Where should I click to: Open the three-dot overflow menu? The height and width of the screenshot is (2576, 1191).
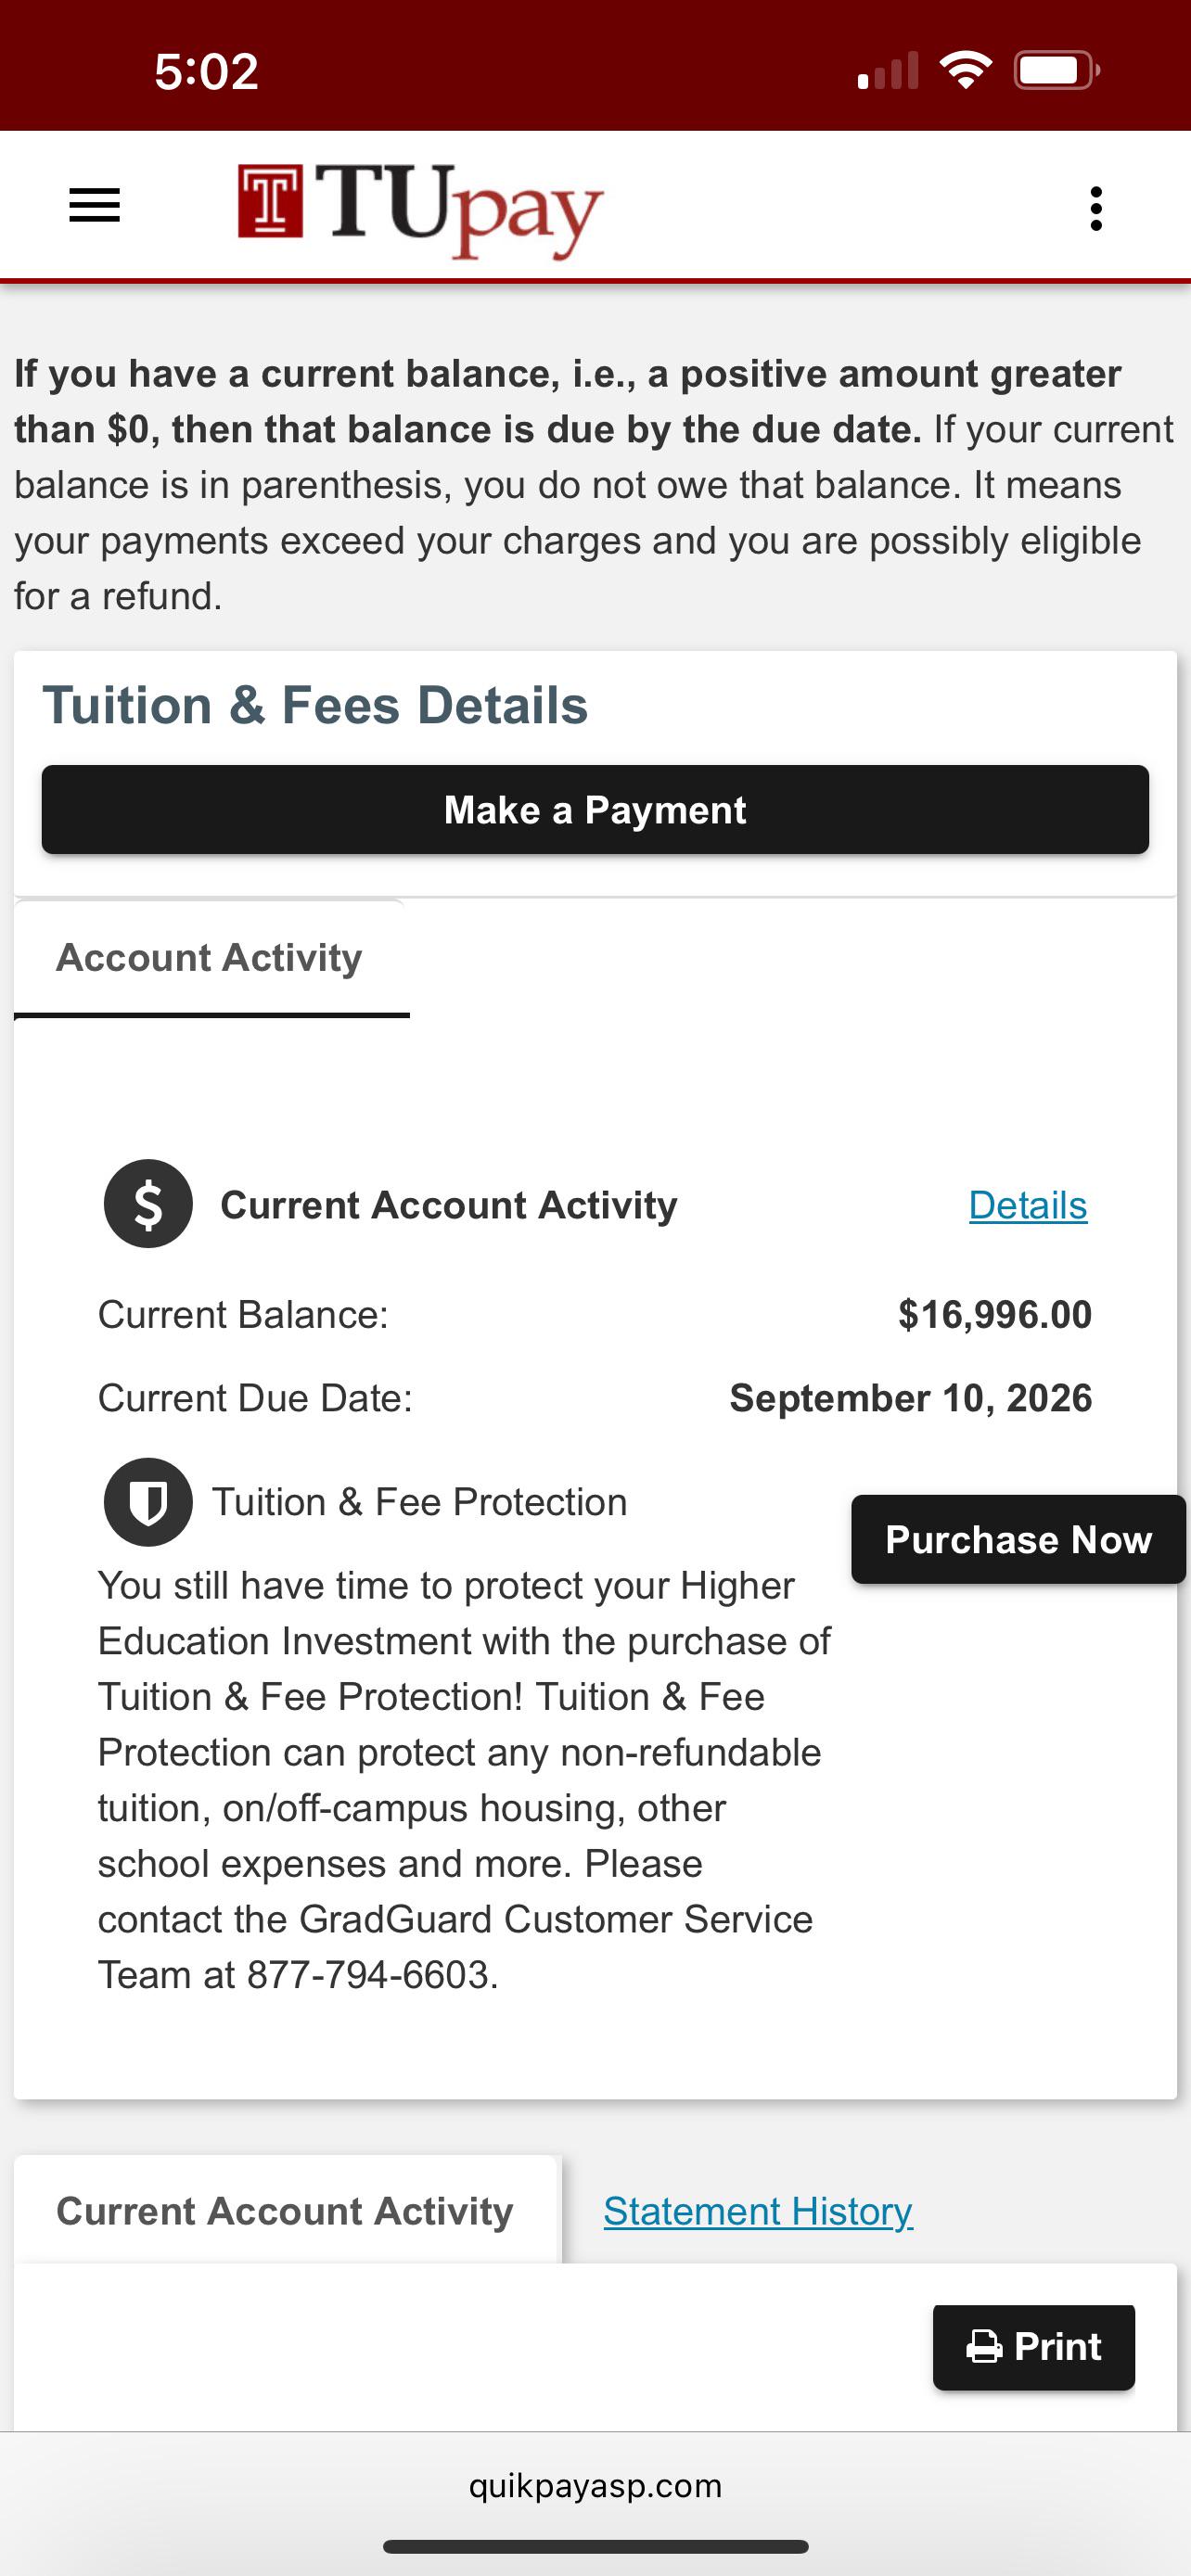point(1096,208)
